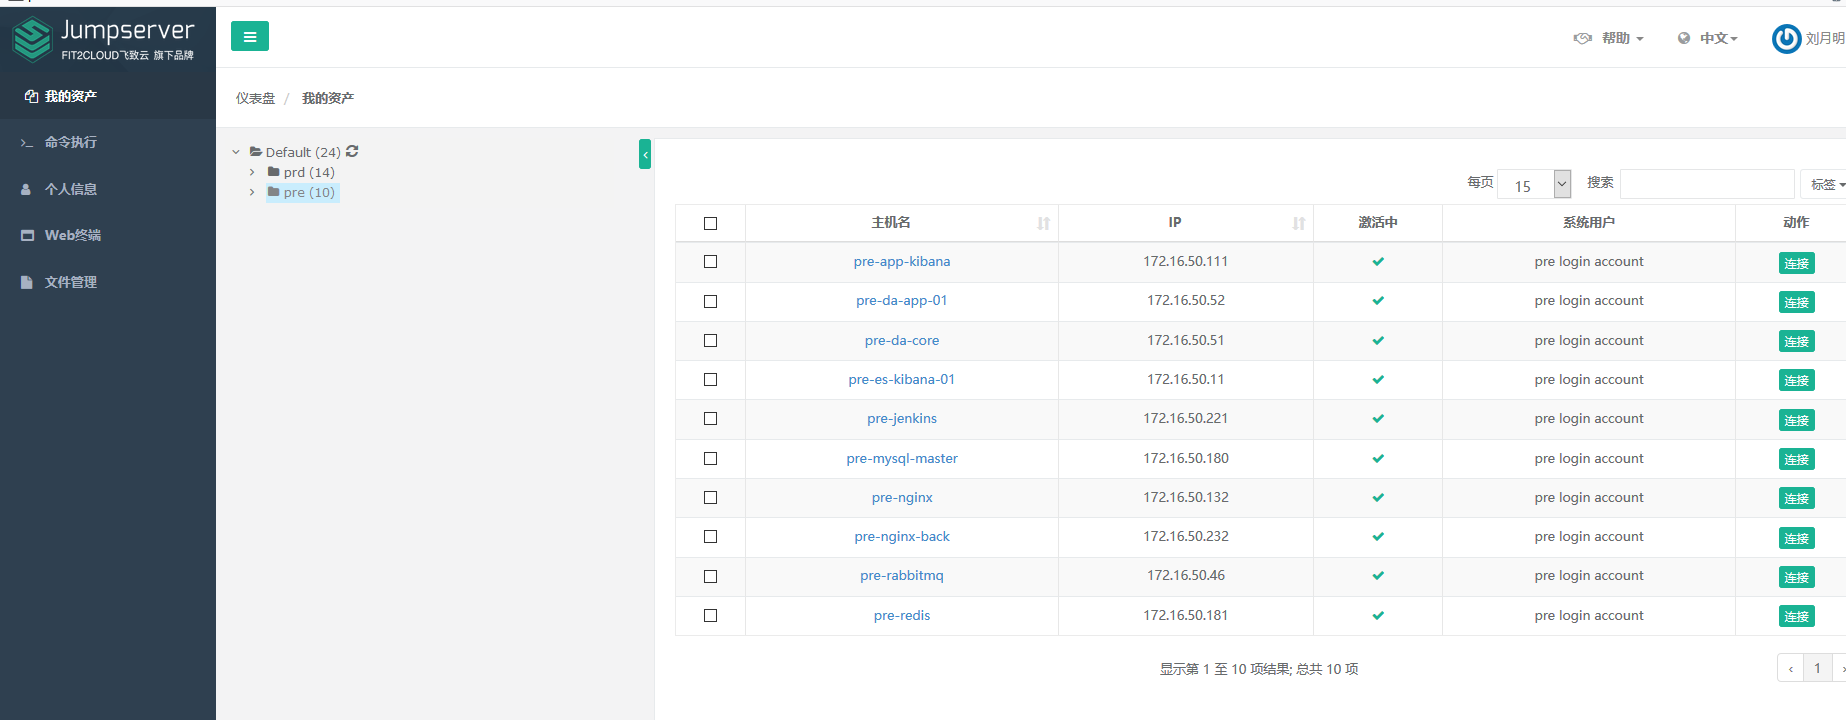
Task: Open Web终端 in the sidebar
Action: click(x=108, y=235)
